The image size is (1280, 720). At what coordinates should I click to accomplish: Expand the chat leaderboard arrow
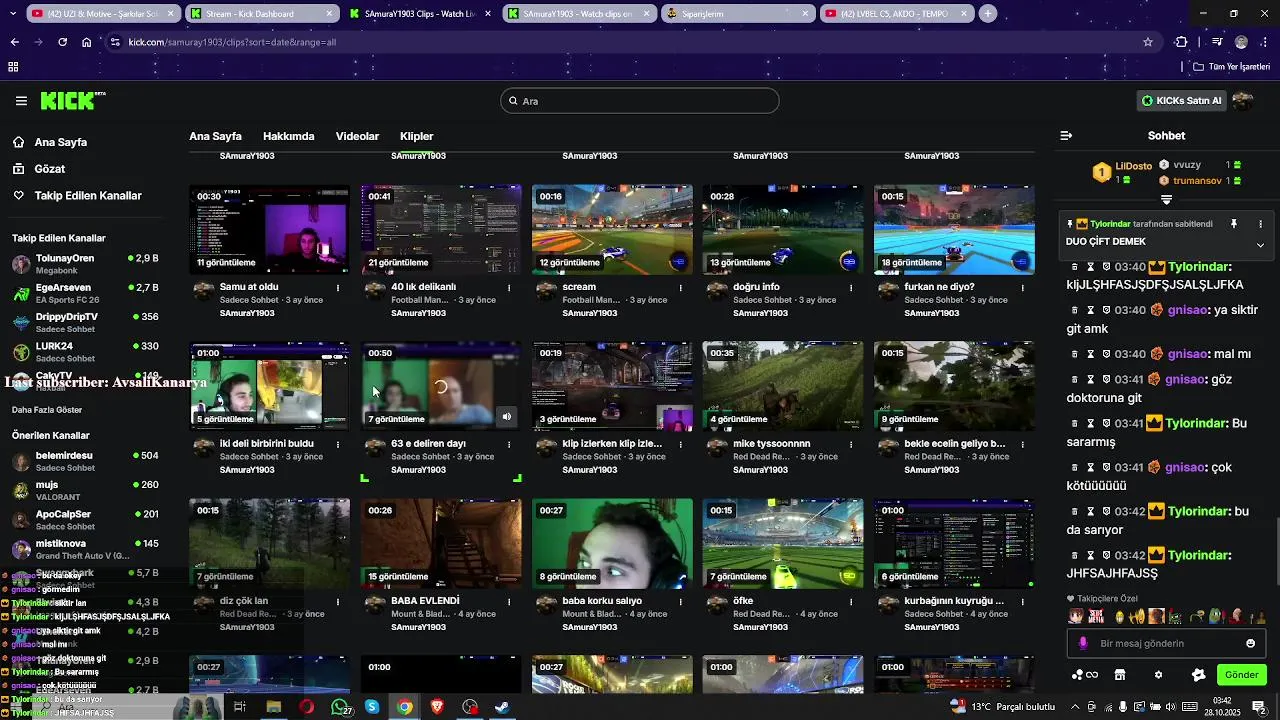pyautogui.click(x=1166, y=200)
